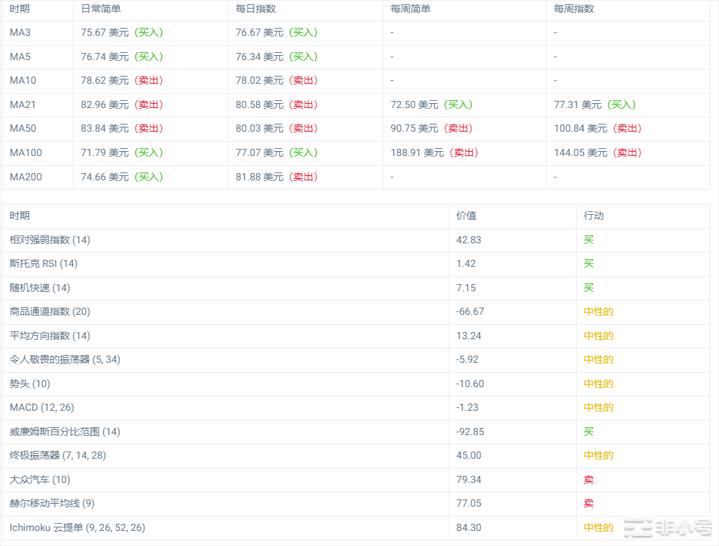
Task: Click the 买 action for 相对强弱指数 (14)
Action: pos(589,240)
